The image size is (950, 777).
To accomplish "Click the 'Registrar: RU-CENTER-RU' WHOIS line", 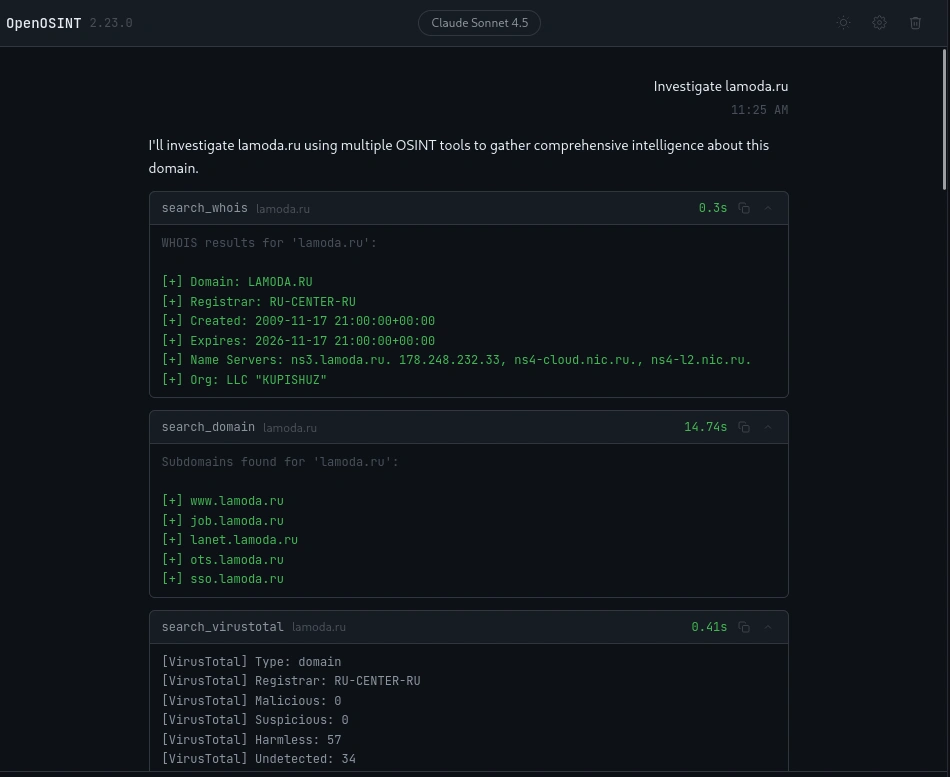I will point(259,301).
